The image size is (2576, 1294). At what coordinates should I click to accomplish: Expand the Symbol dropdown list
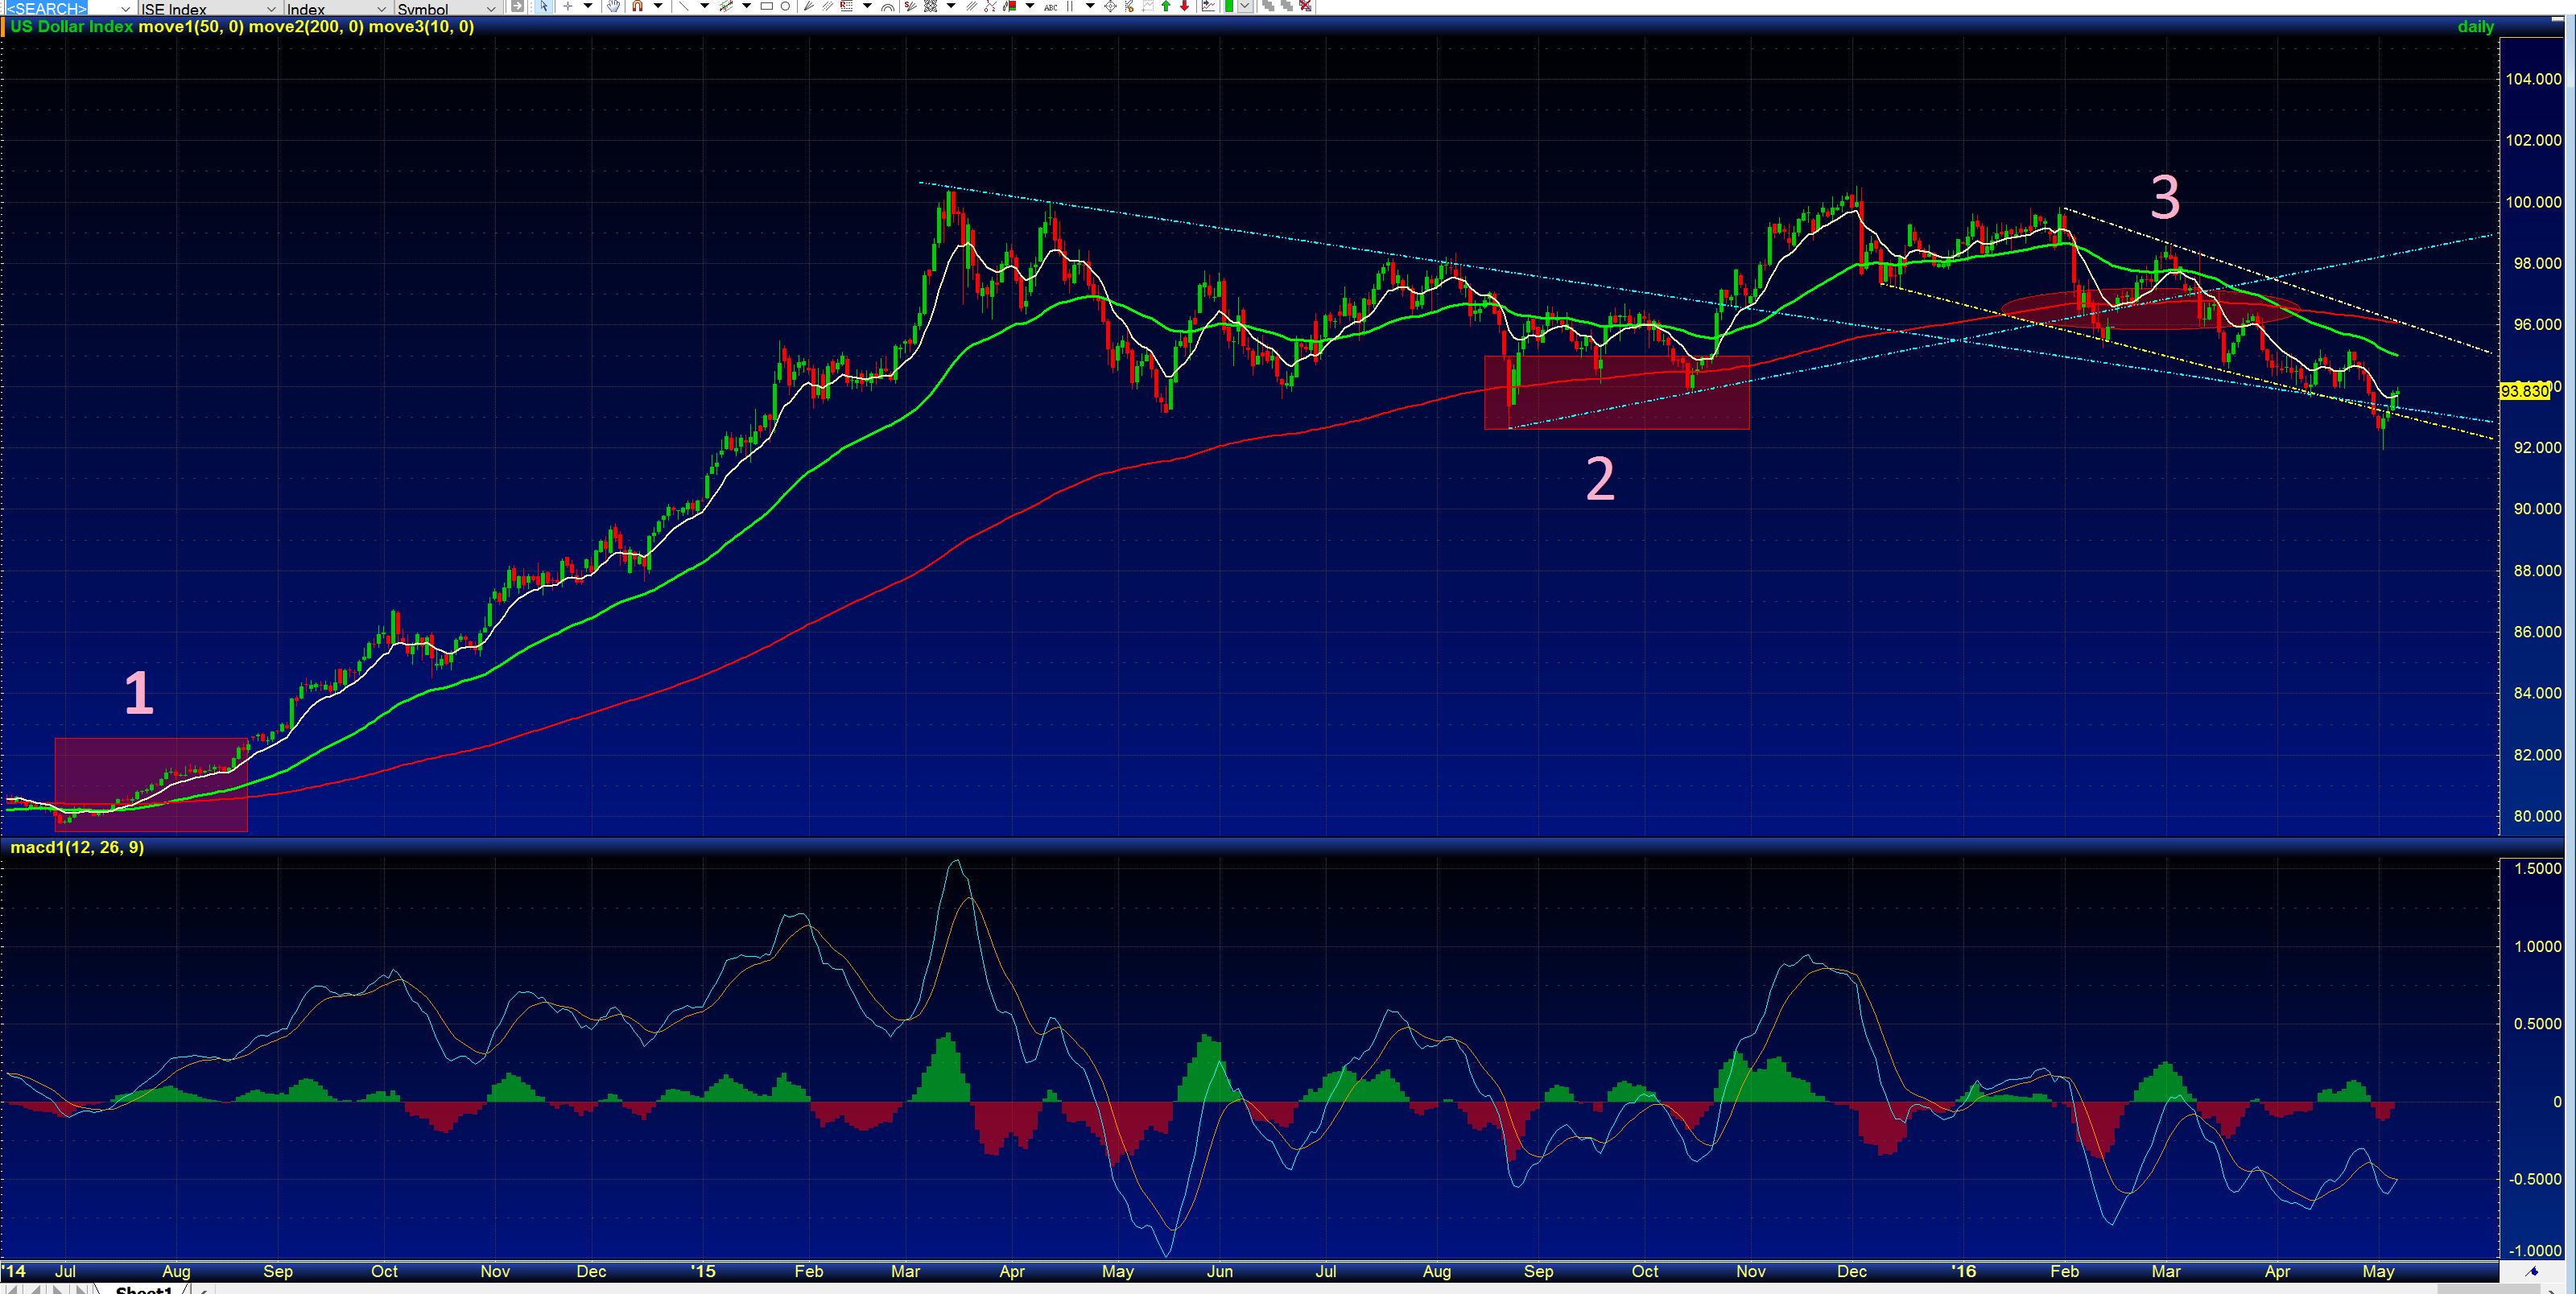click(491, 7)
